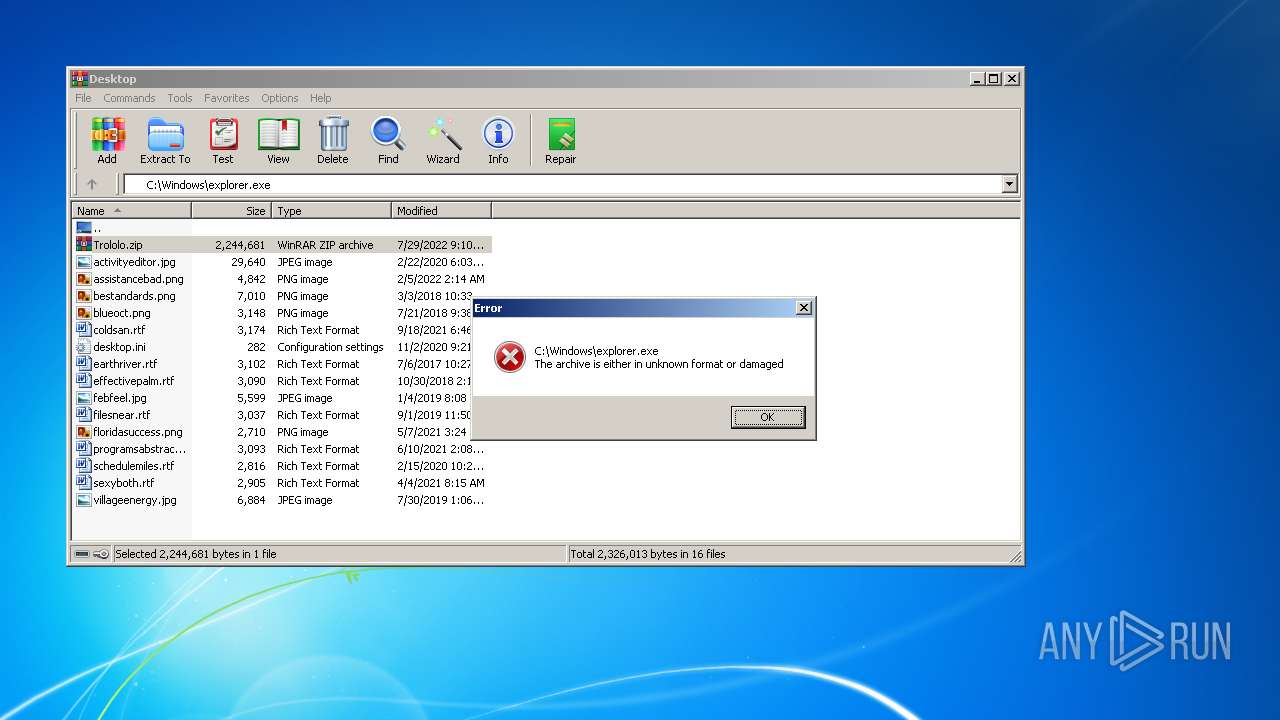Image resolution: width=1280 pixels, height=720 pixels.
Task: Show archive Info
Action: 498,140
